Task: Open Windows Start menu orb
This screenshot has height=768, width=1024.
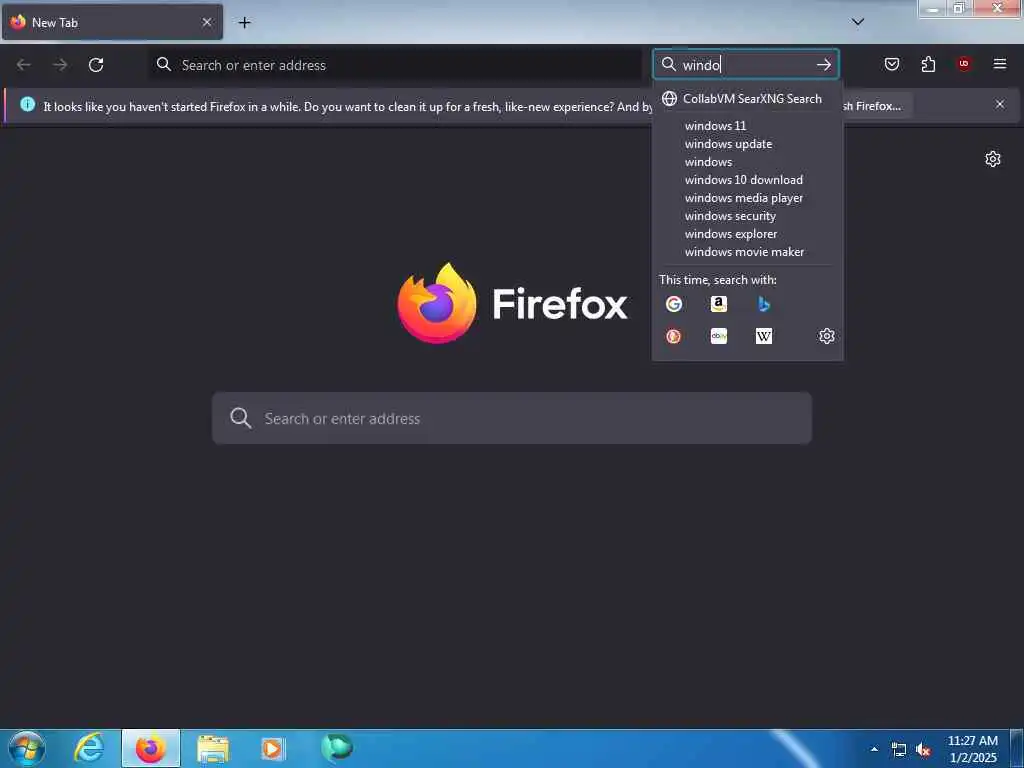Action: pyautogui.click(x=26, y=748)
